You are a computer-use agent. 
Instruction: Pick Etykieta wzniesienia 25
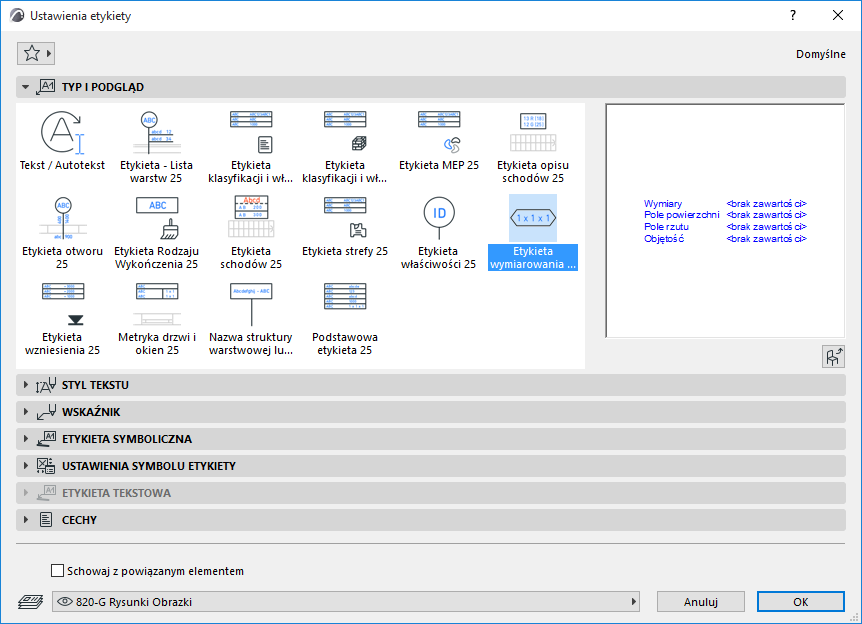[x=63, y=319]
